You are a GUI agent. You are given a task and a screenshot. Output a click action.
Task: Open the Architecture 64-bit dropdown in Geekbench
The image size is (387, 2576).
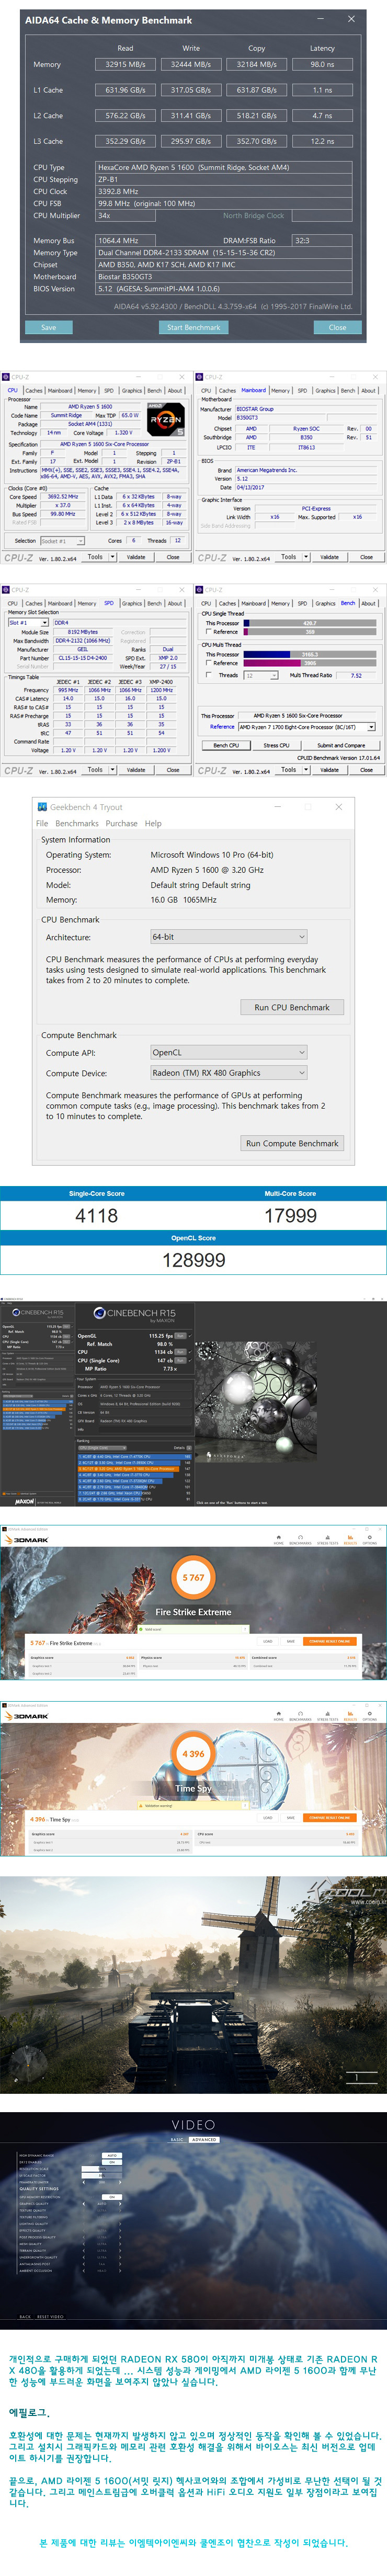pyautogui.click(x=228, y=937)
